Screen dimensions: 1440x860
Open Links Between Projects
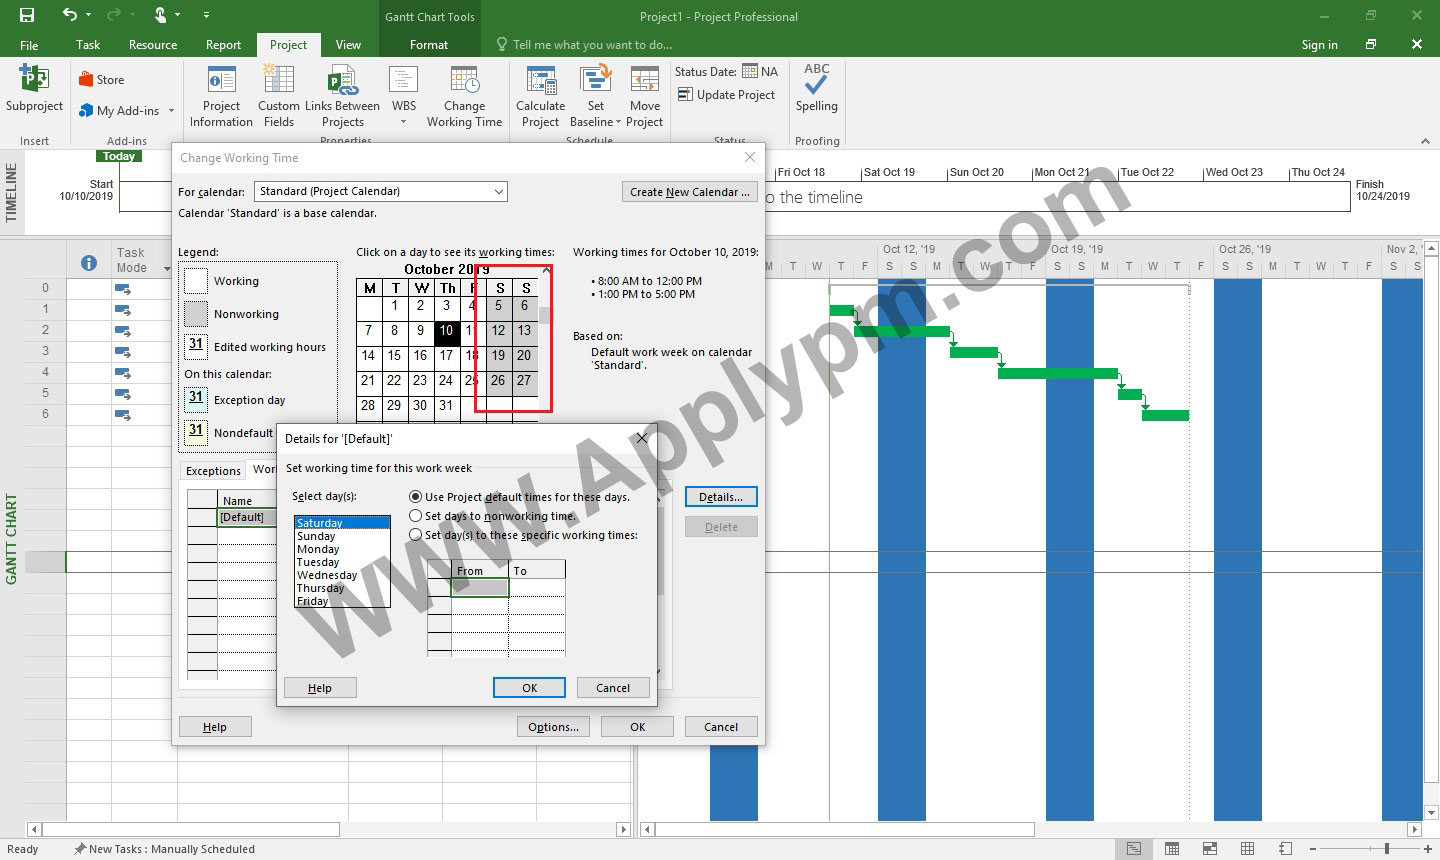(x=343, y=97)
